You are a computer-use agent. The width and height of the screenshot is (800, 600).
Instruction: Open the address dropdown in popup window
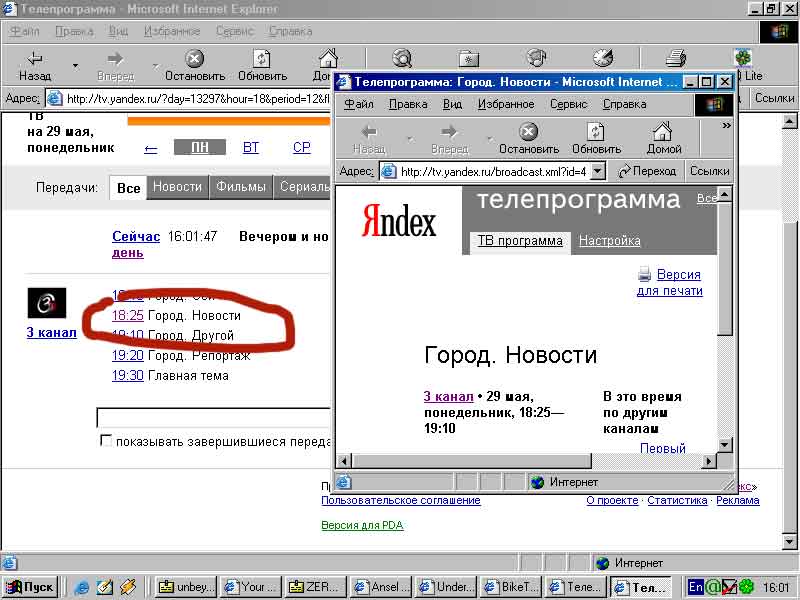[597, 171]
